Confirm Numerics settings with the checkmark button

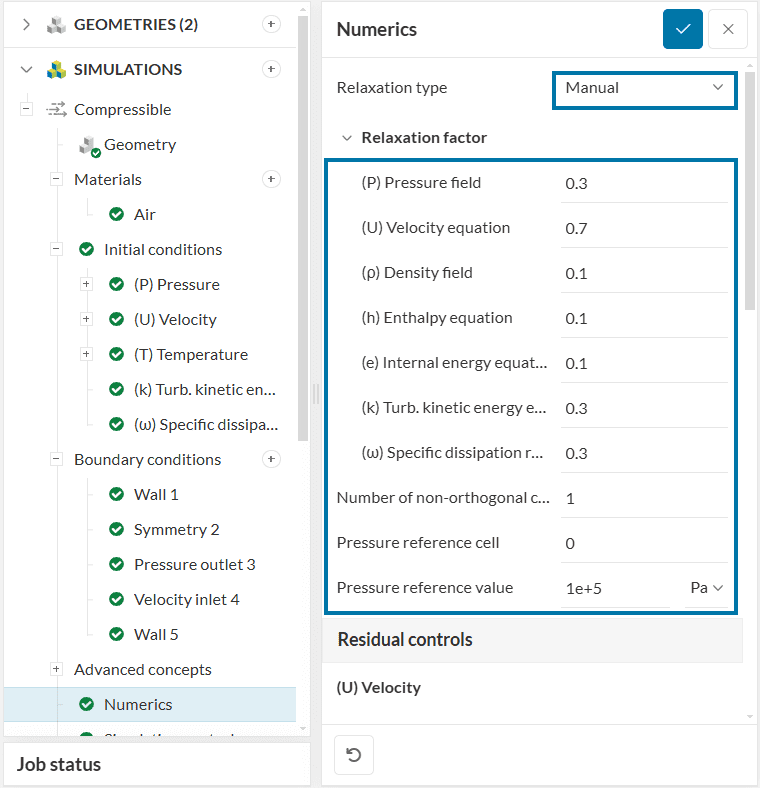coord(682,30)
